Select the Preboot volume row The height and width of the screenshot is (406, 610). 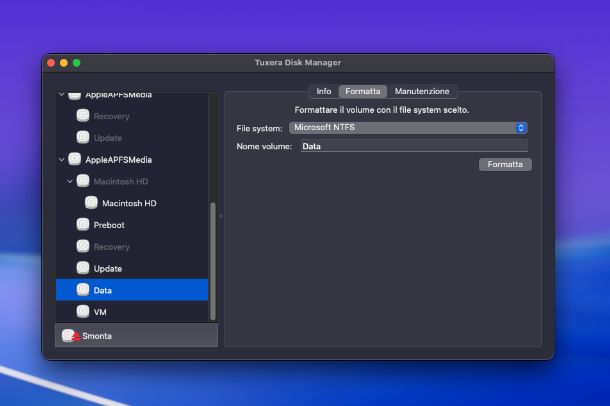[132, 224]
